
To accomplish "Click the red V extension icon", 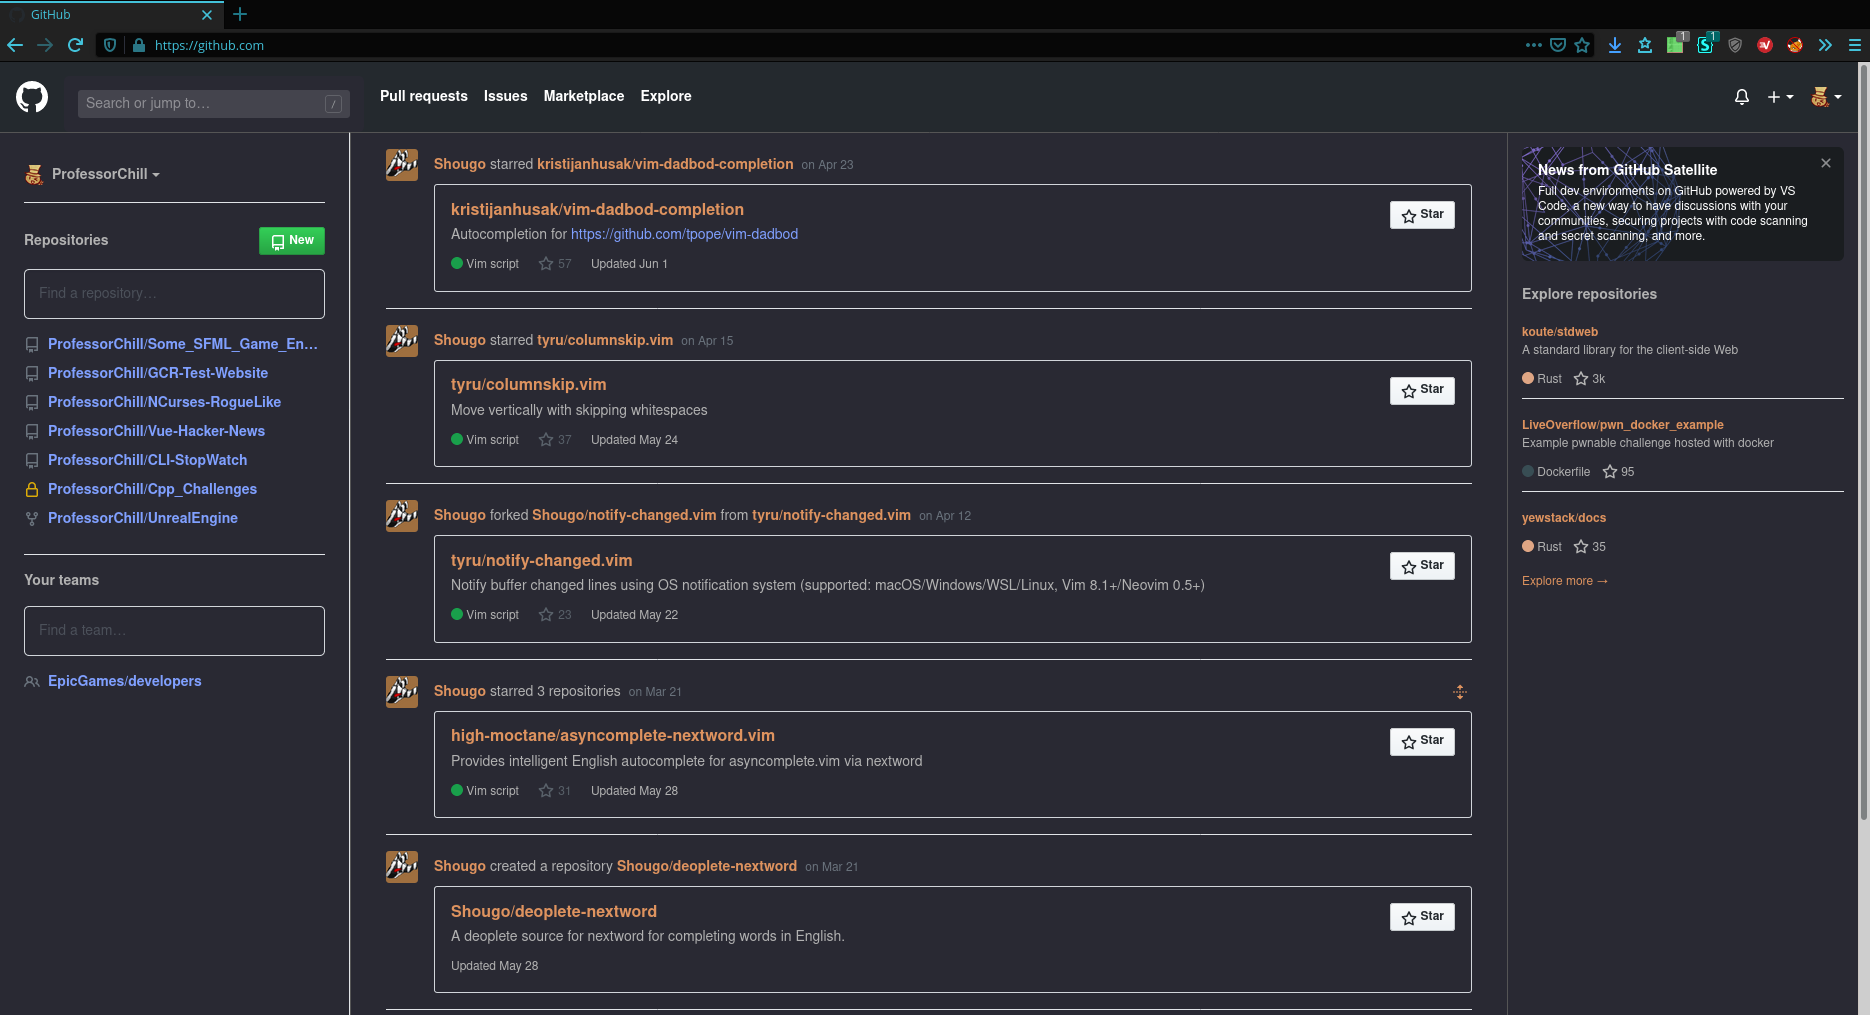I will tap(1765, 45).
